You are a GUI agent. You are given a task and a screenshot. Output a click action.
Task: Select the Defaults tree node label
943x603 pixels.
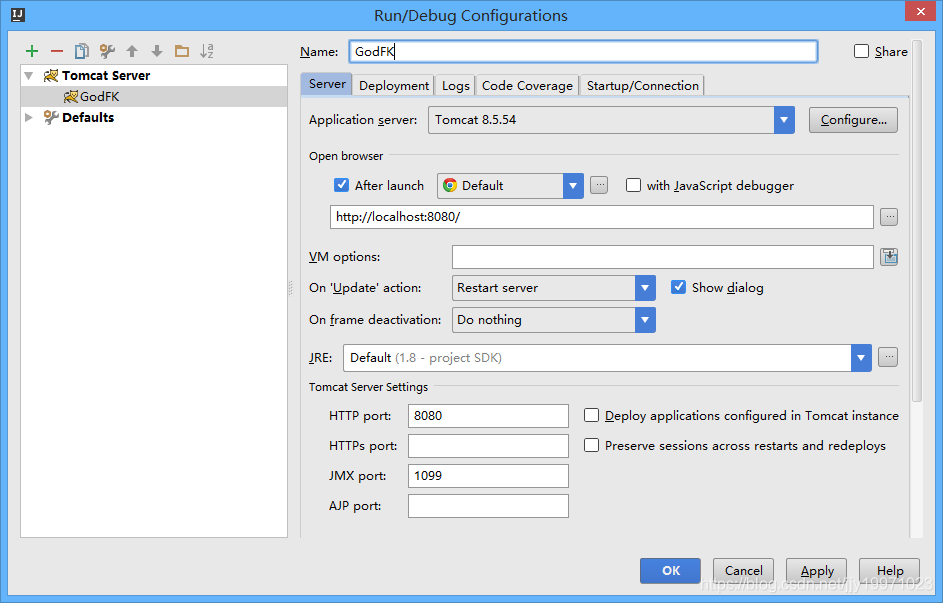tap(88, 117)
